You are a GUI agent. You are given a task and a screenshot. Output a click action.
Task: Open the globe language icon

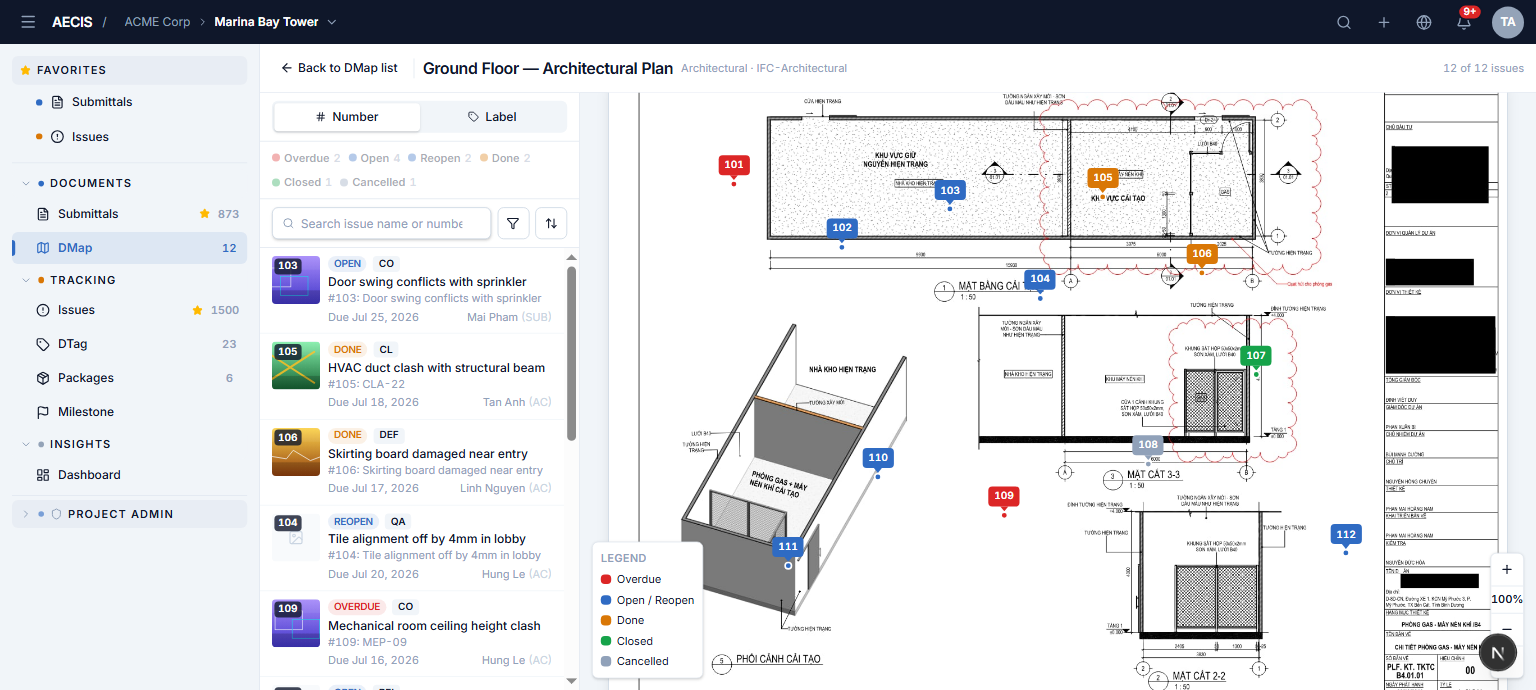pos(1424,22)
